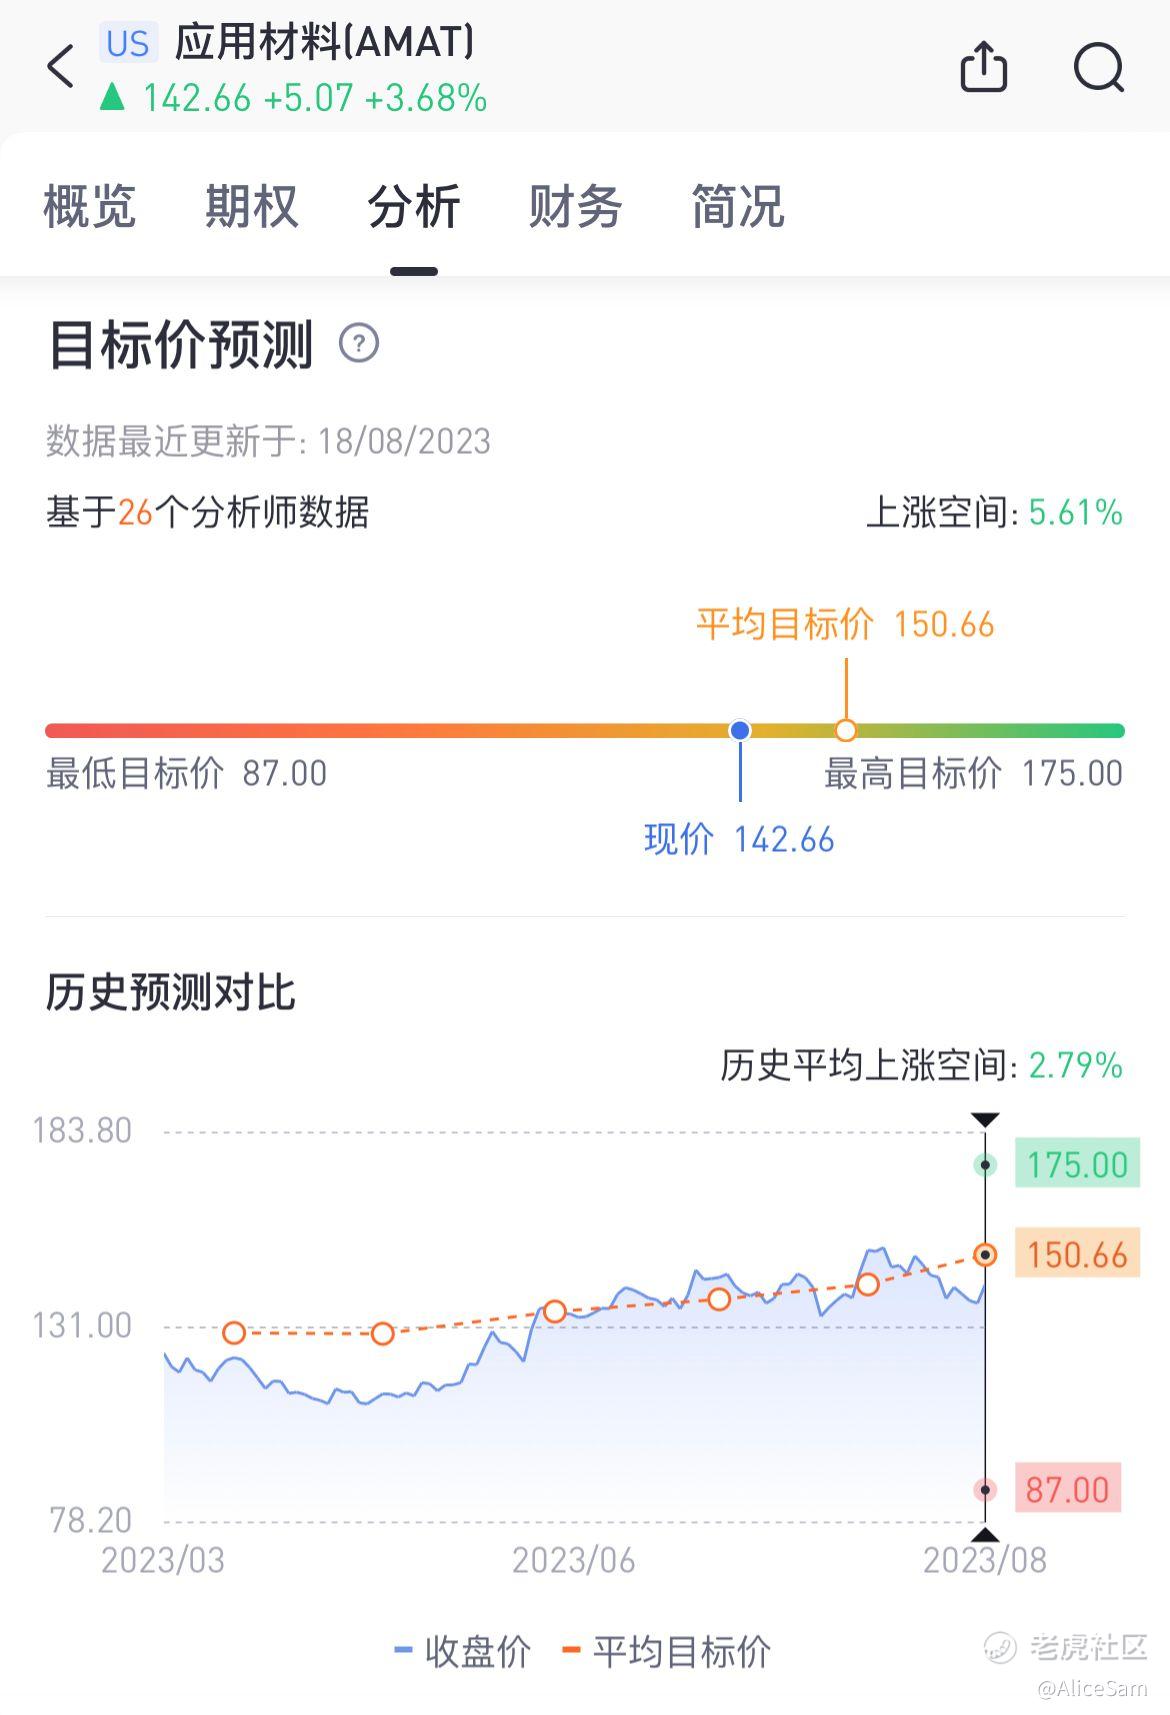Screen dimensions: 1170x1715
Task: Open the share icon
Action: [x=983, y=67]
